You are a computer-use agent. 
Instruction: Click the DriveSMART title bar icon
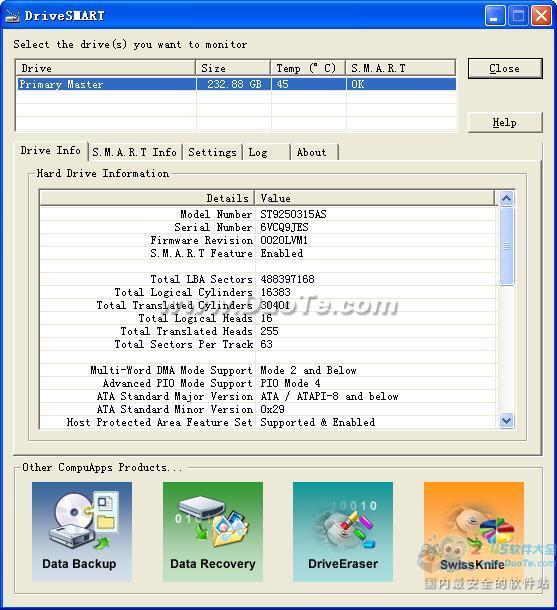[12, 16]
